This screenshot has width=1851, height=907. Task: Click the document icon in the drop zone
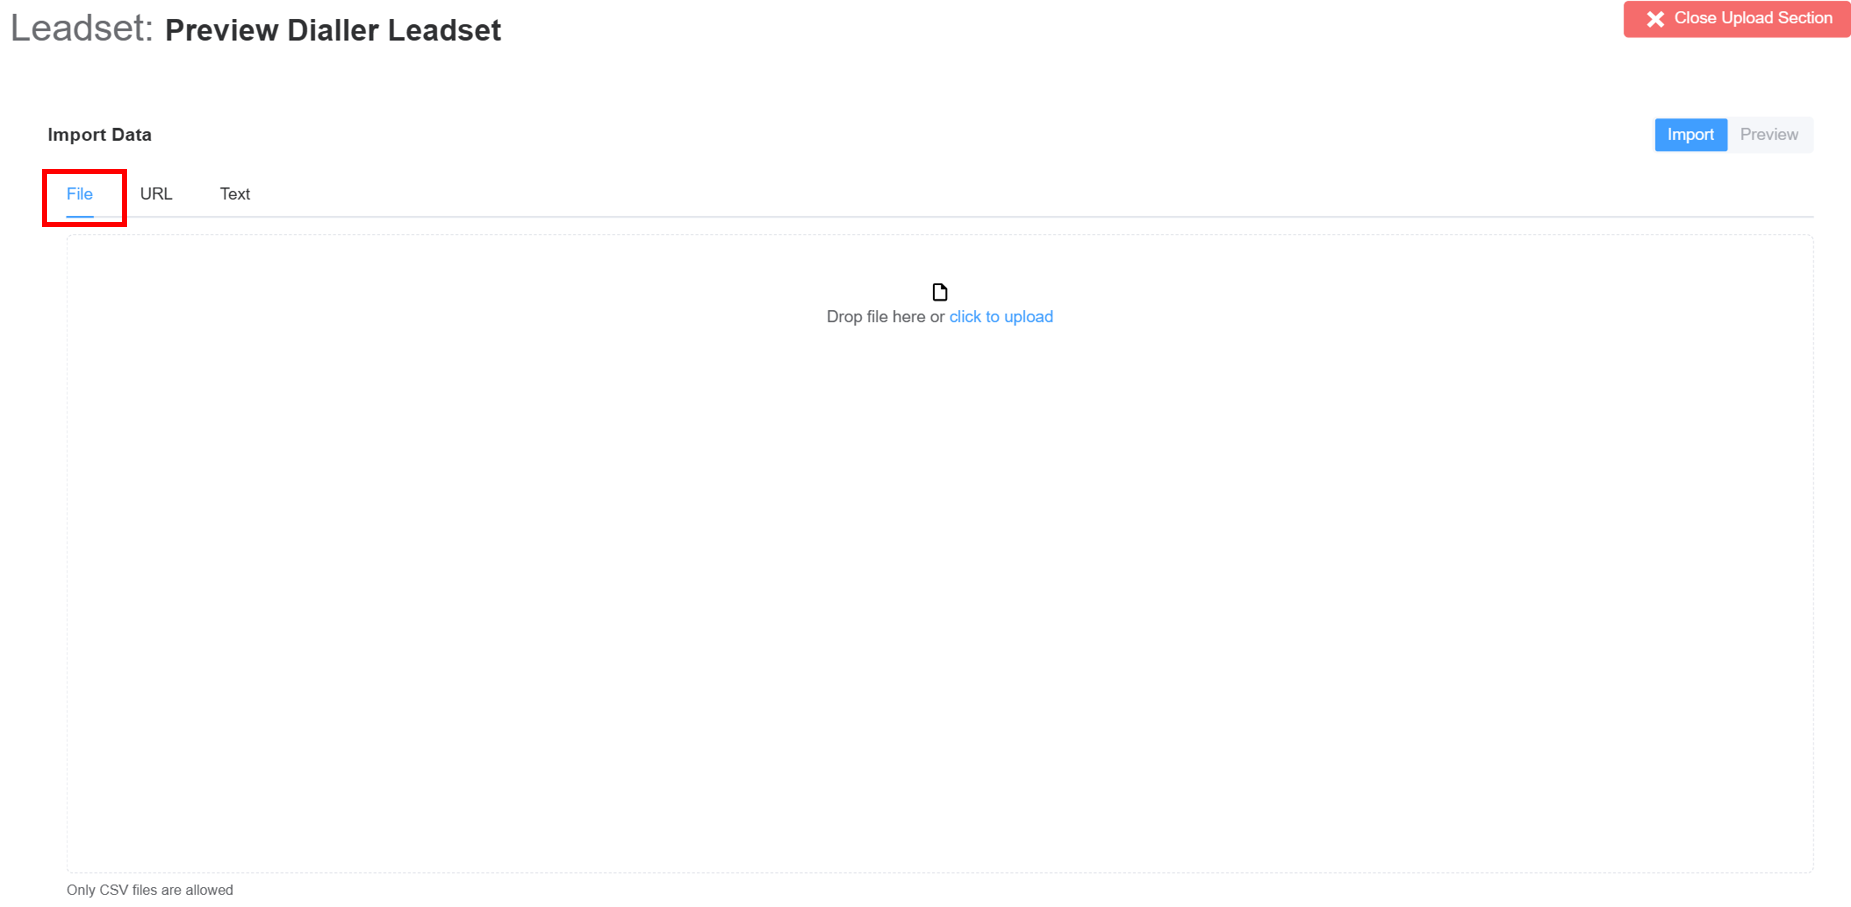(939, 292)
